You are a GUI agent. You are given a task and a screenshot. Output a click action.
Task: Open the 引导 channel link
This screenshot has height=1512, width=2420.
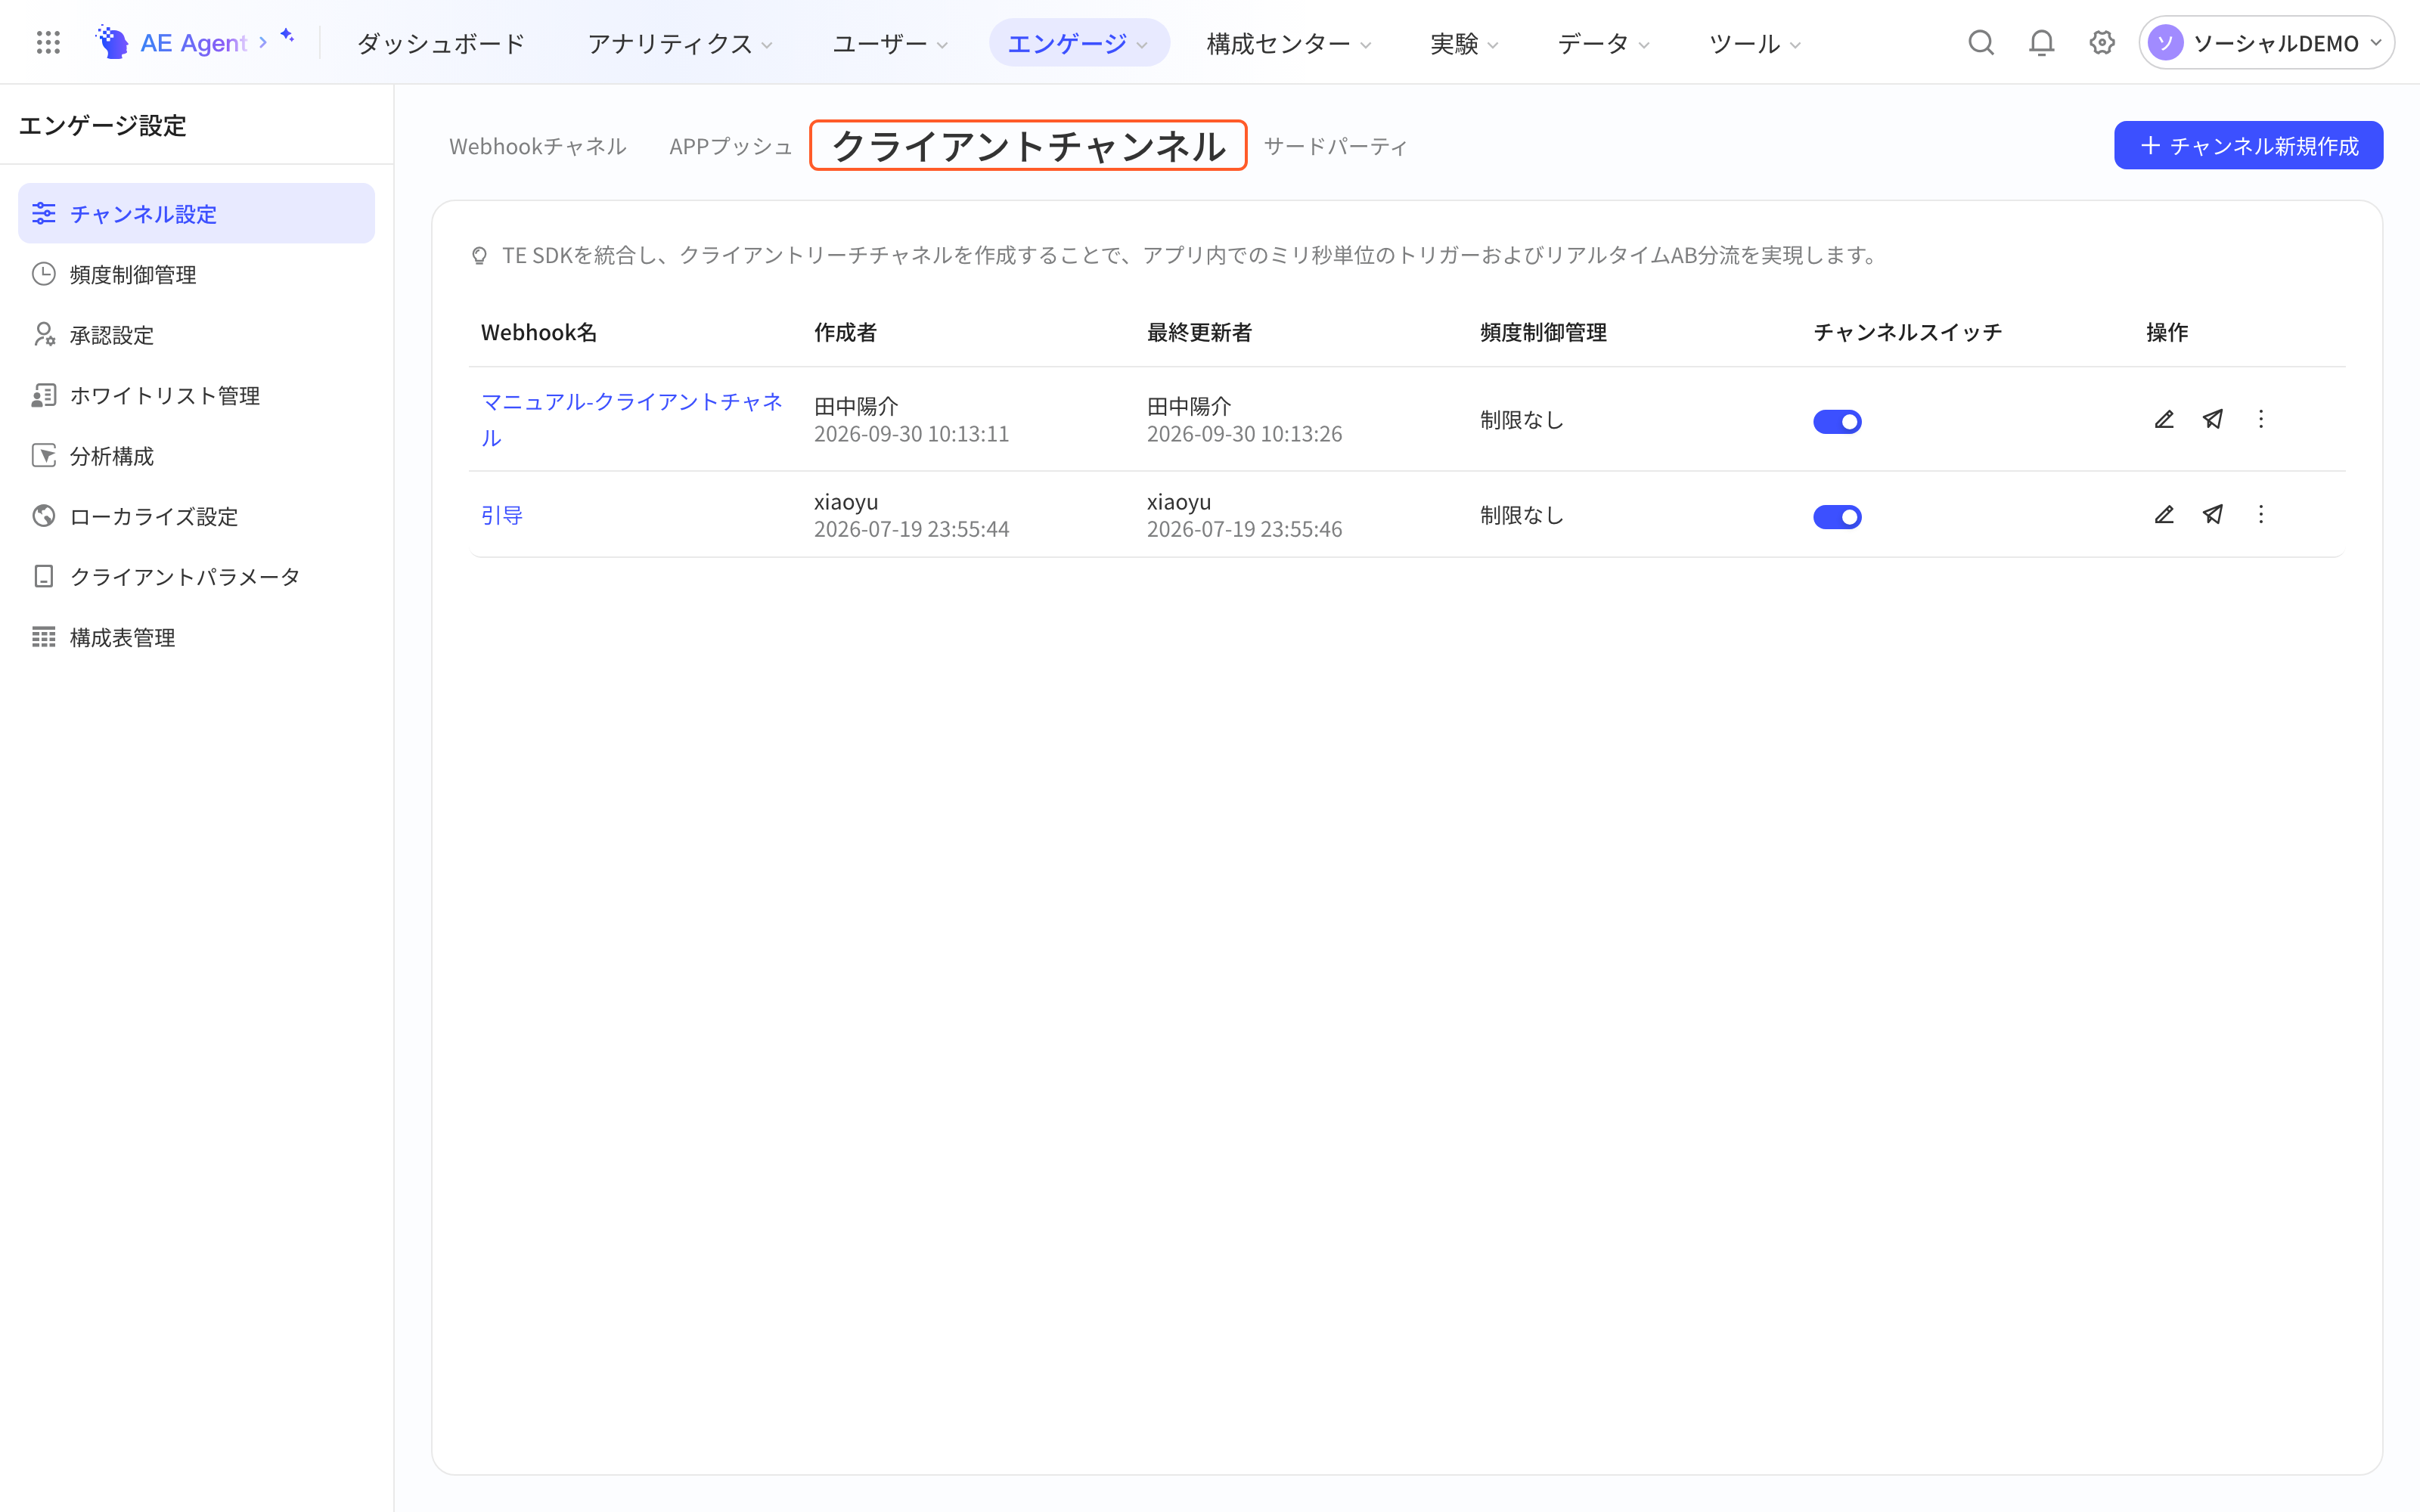tap(502, 515)
